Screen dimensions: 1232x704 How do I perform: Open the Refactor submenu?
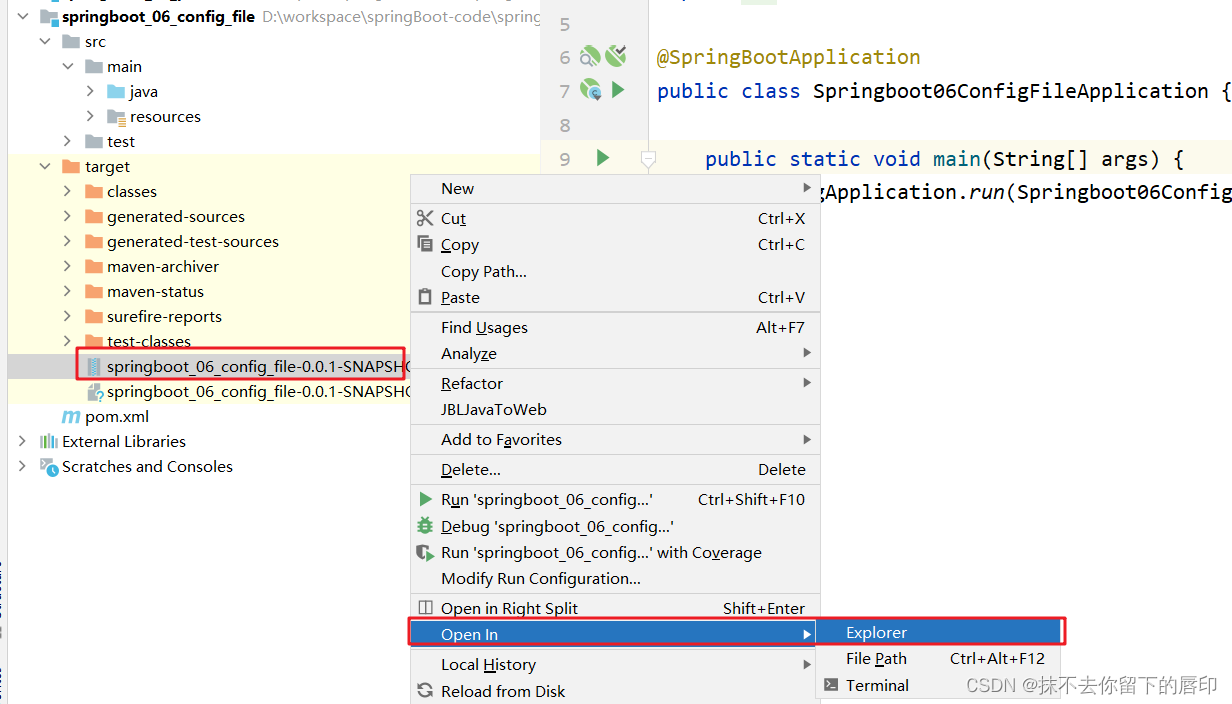(615, 383)
